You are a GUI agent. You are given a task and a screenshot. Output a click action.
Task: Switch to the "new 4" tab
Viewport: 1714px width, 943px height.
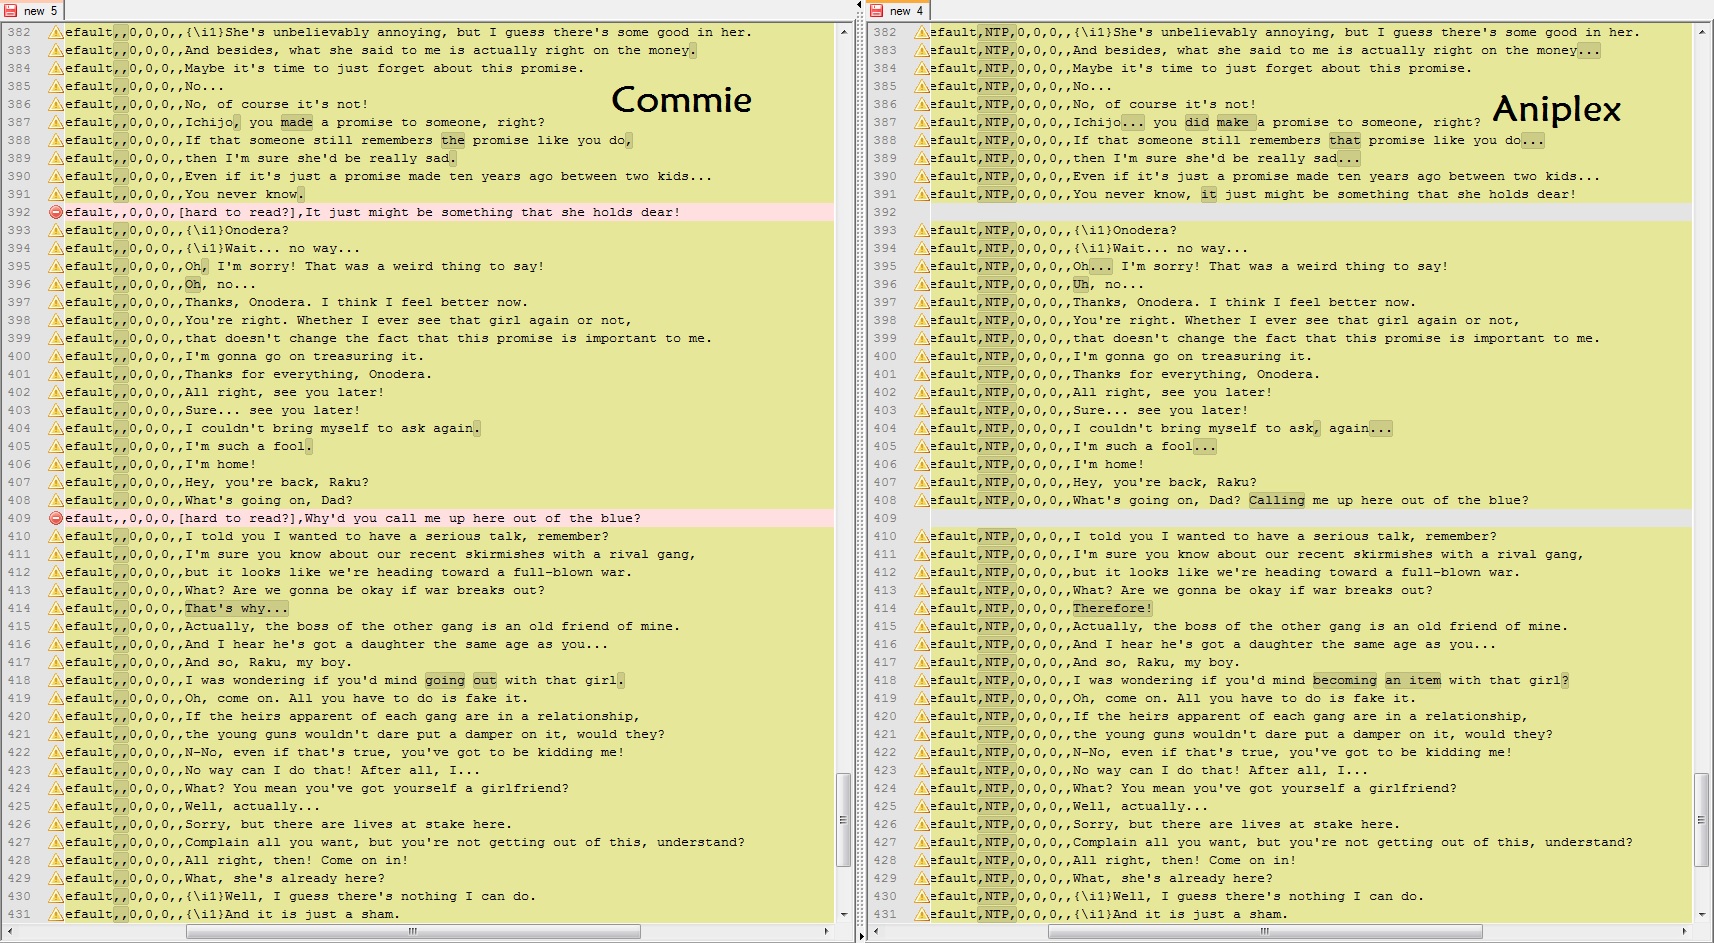899,10
